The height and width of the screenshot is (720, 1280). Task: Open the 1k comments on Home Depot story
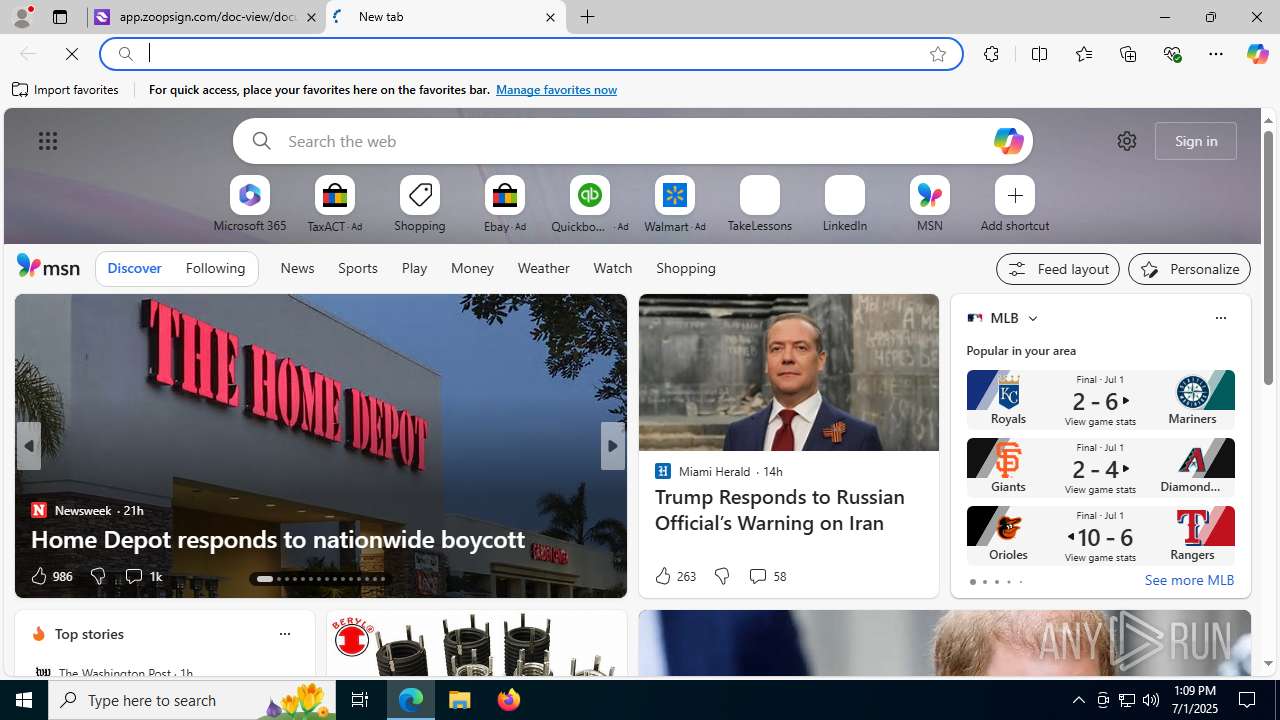point(143,576)
